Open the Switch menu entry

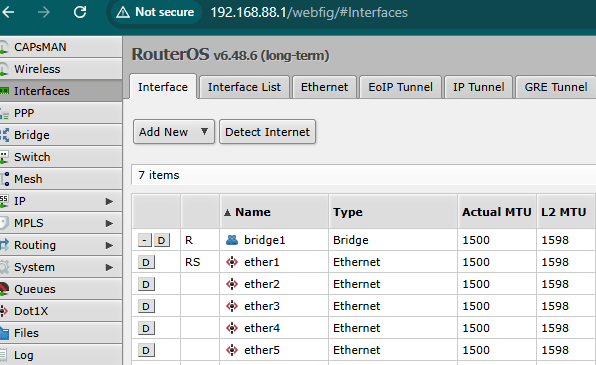pyautogui.click(x=61, y=157)
